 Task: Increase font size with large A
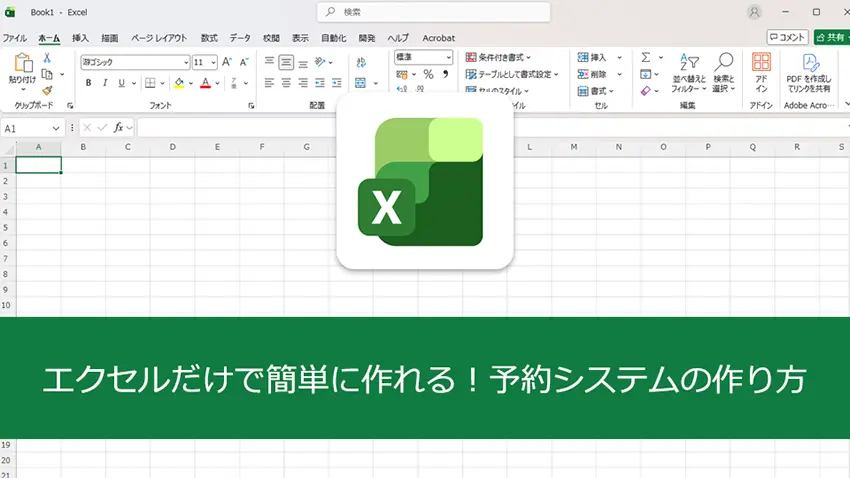(227, 62)
